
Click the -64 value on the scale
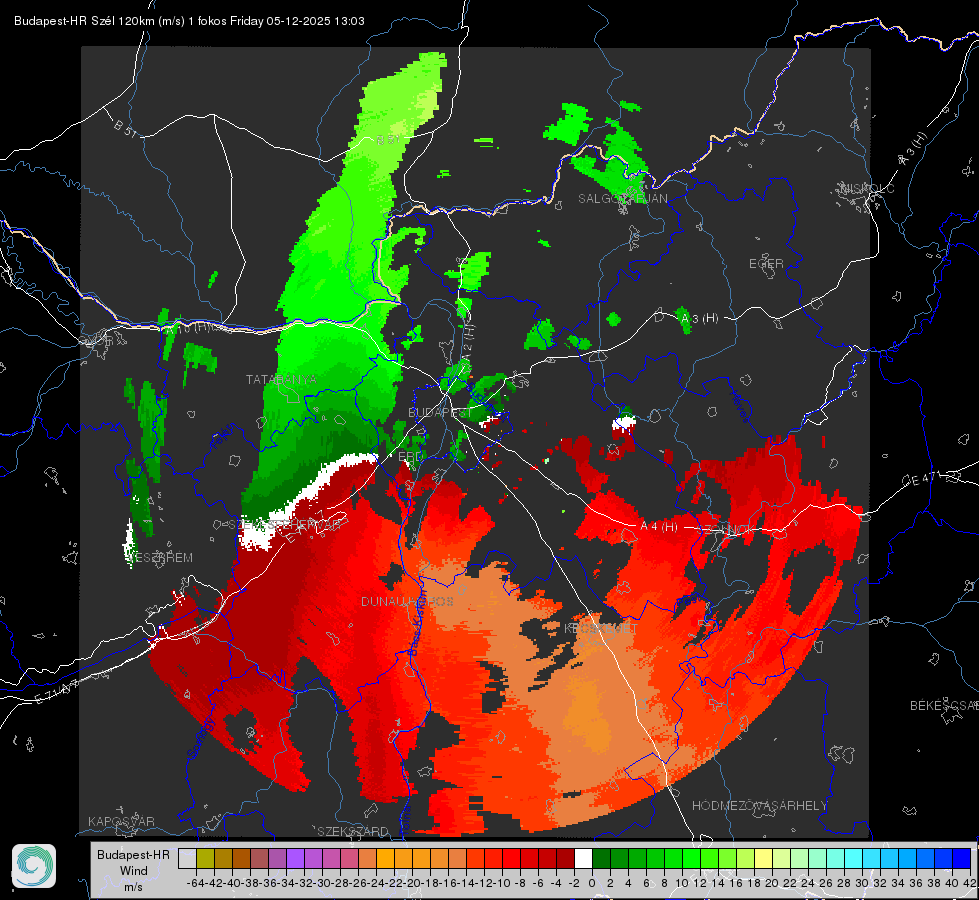point(196,883)
